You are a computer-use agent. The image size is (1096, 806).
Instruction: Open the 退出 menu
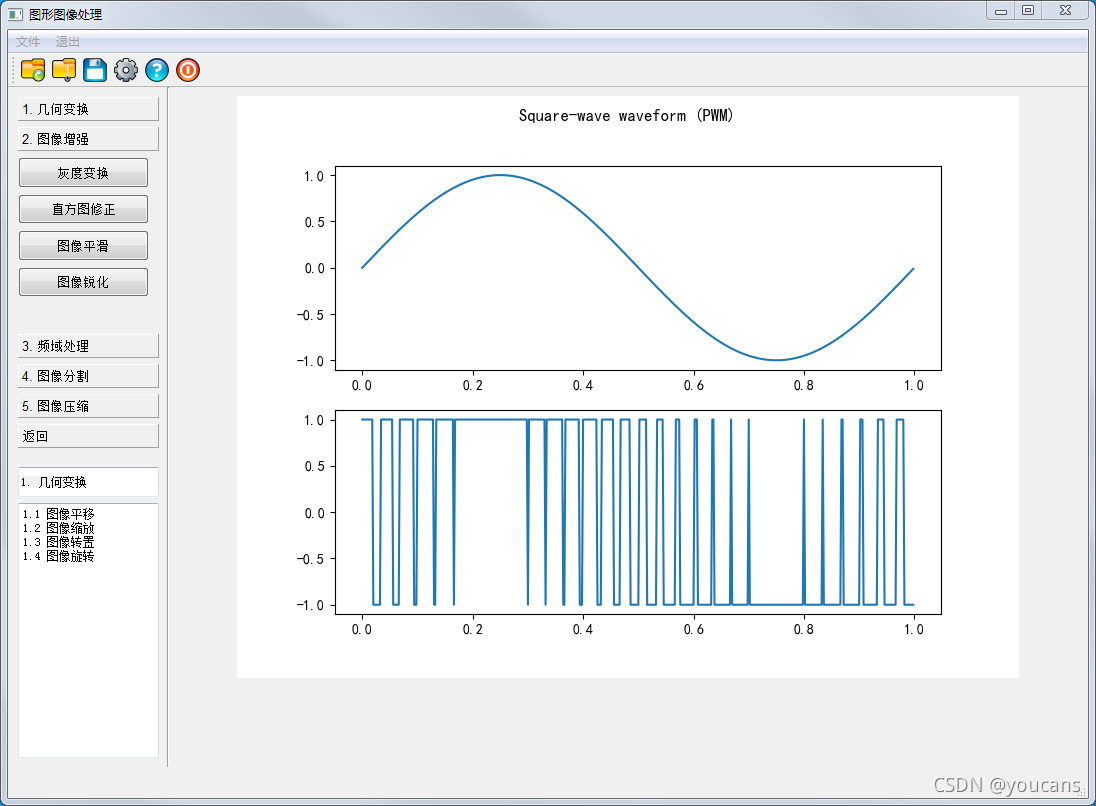68,41
